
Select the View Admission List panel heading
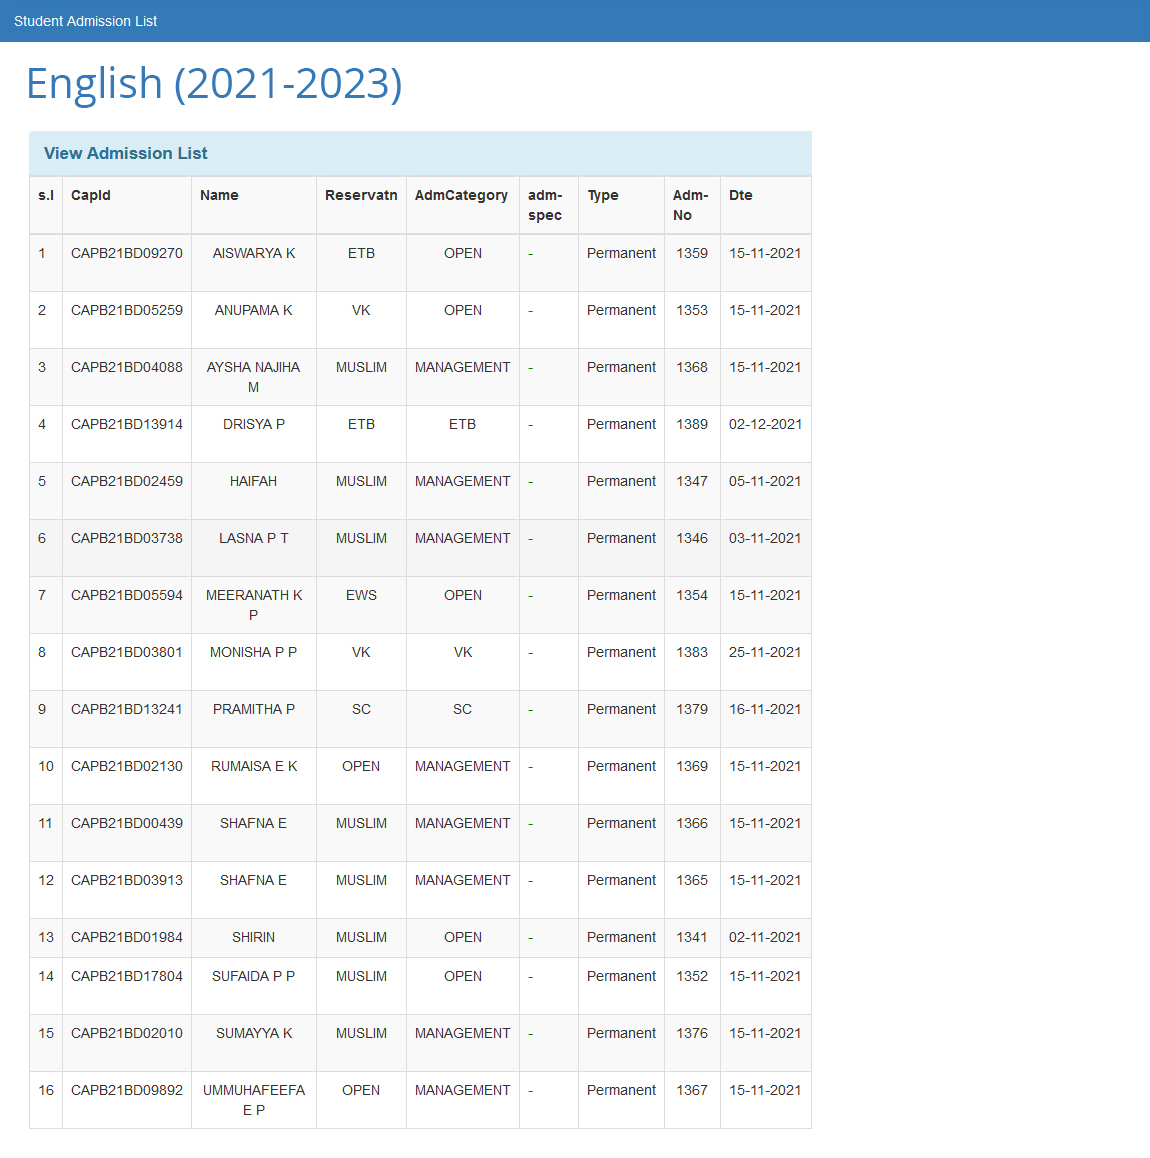pos(126,153)
